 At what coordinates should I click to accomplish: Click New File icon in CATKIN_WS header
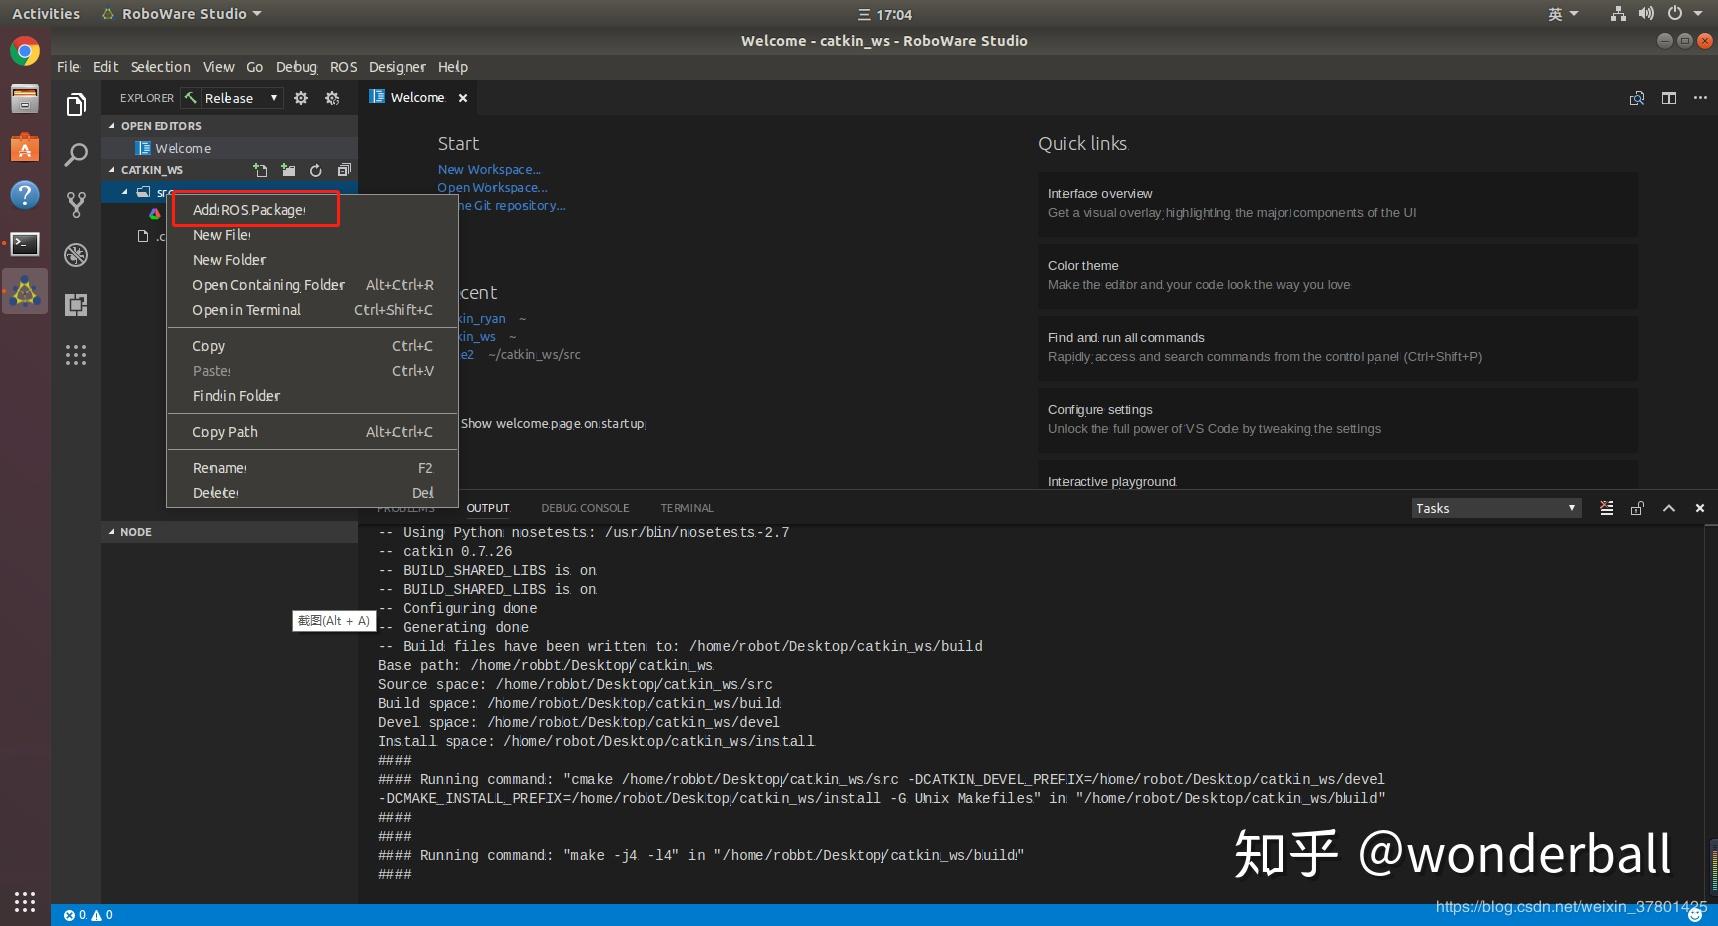[x=260, y=170]
